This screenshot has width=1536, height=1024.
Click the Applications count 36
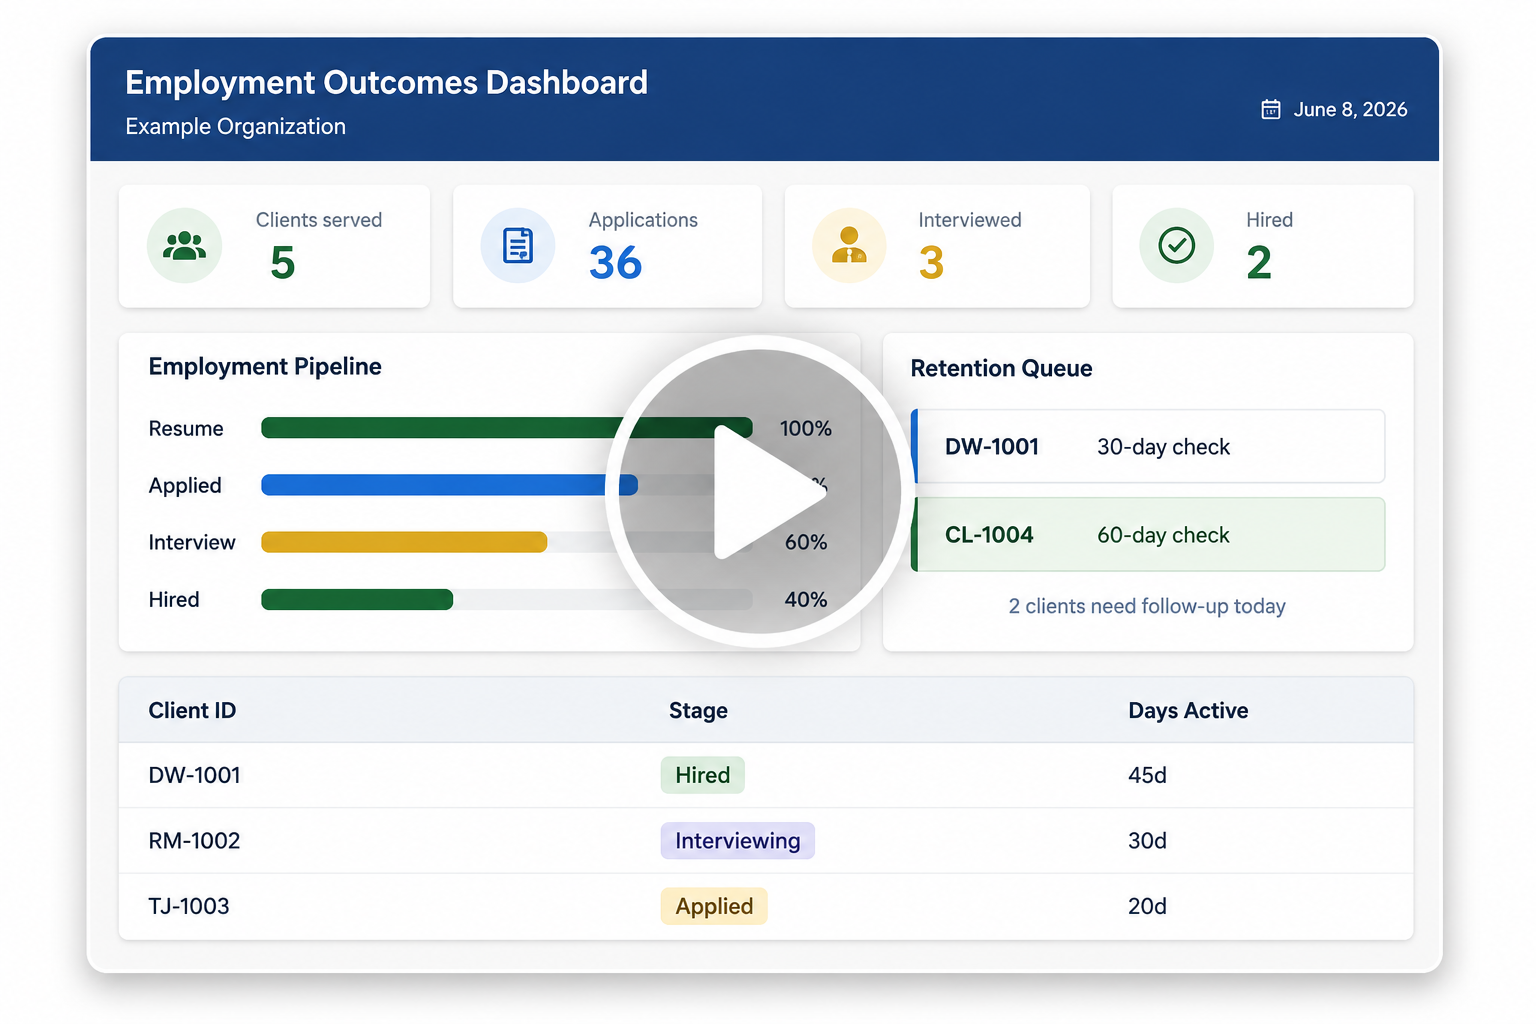(x=615, y=263)
